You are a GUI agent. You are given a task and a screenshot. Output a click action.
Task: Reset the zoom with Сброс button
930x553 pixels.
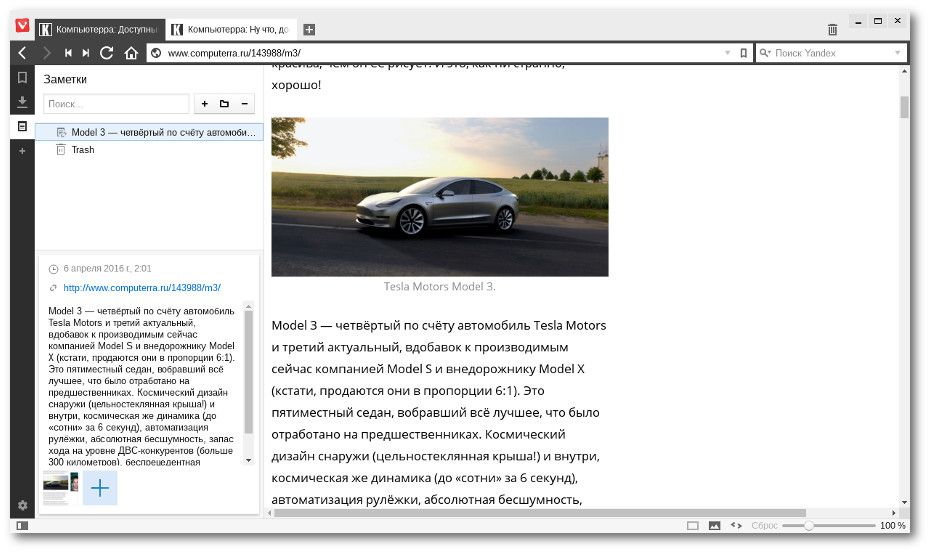click(764, 526)
